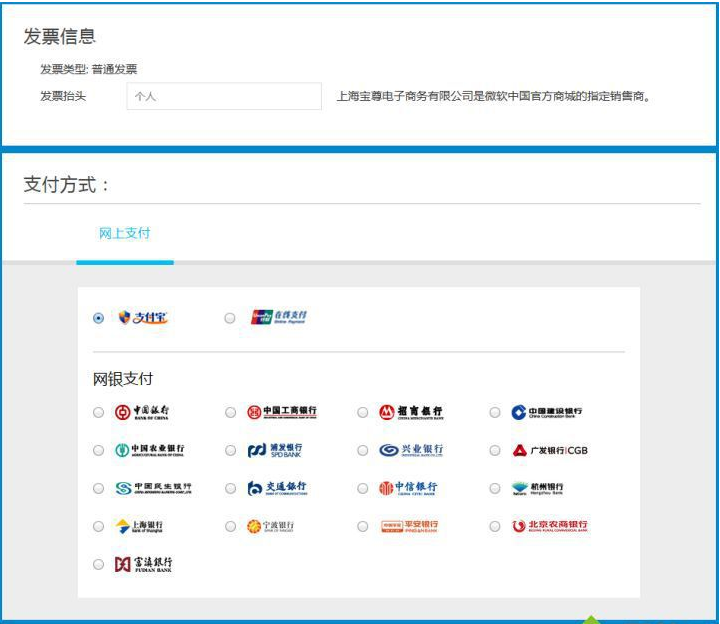Select the Beijing Rural Commercial Bank radio button
Image resolution: width=720 pixels, height=624 pixels.
tap(495, 527)
